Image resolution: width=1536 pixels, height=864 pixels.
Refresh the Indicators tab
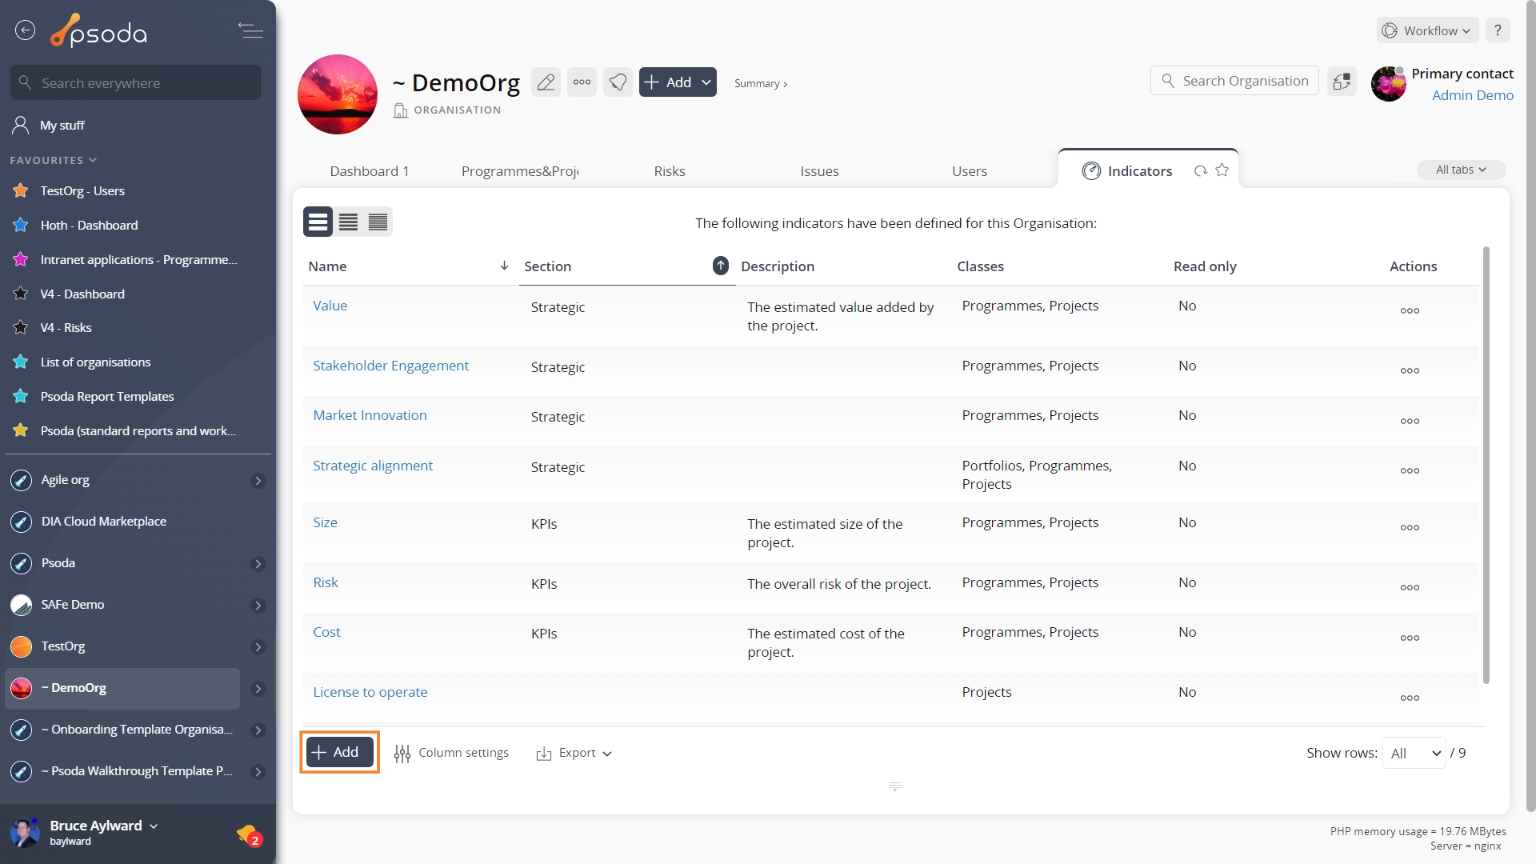coord(1200,171)
